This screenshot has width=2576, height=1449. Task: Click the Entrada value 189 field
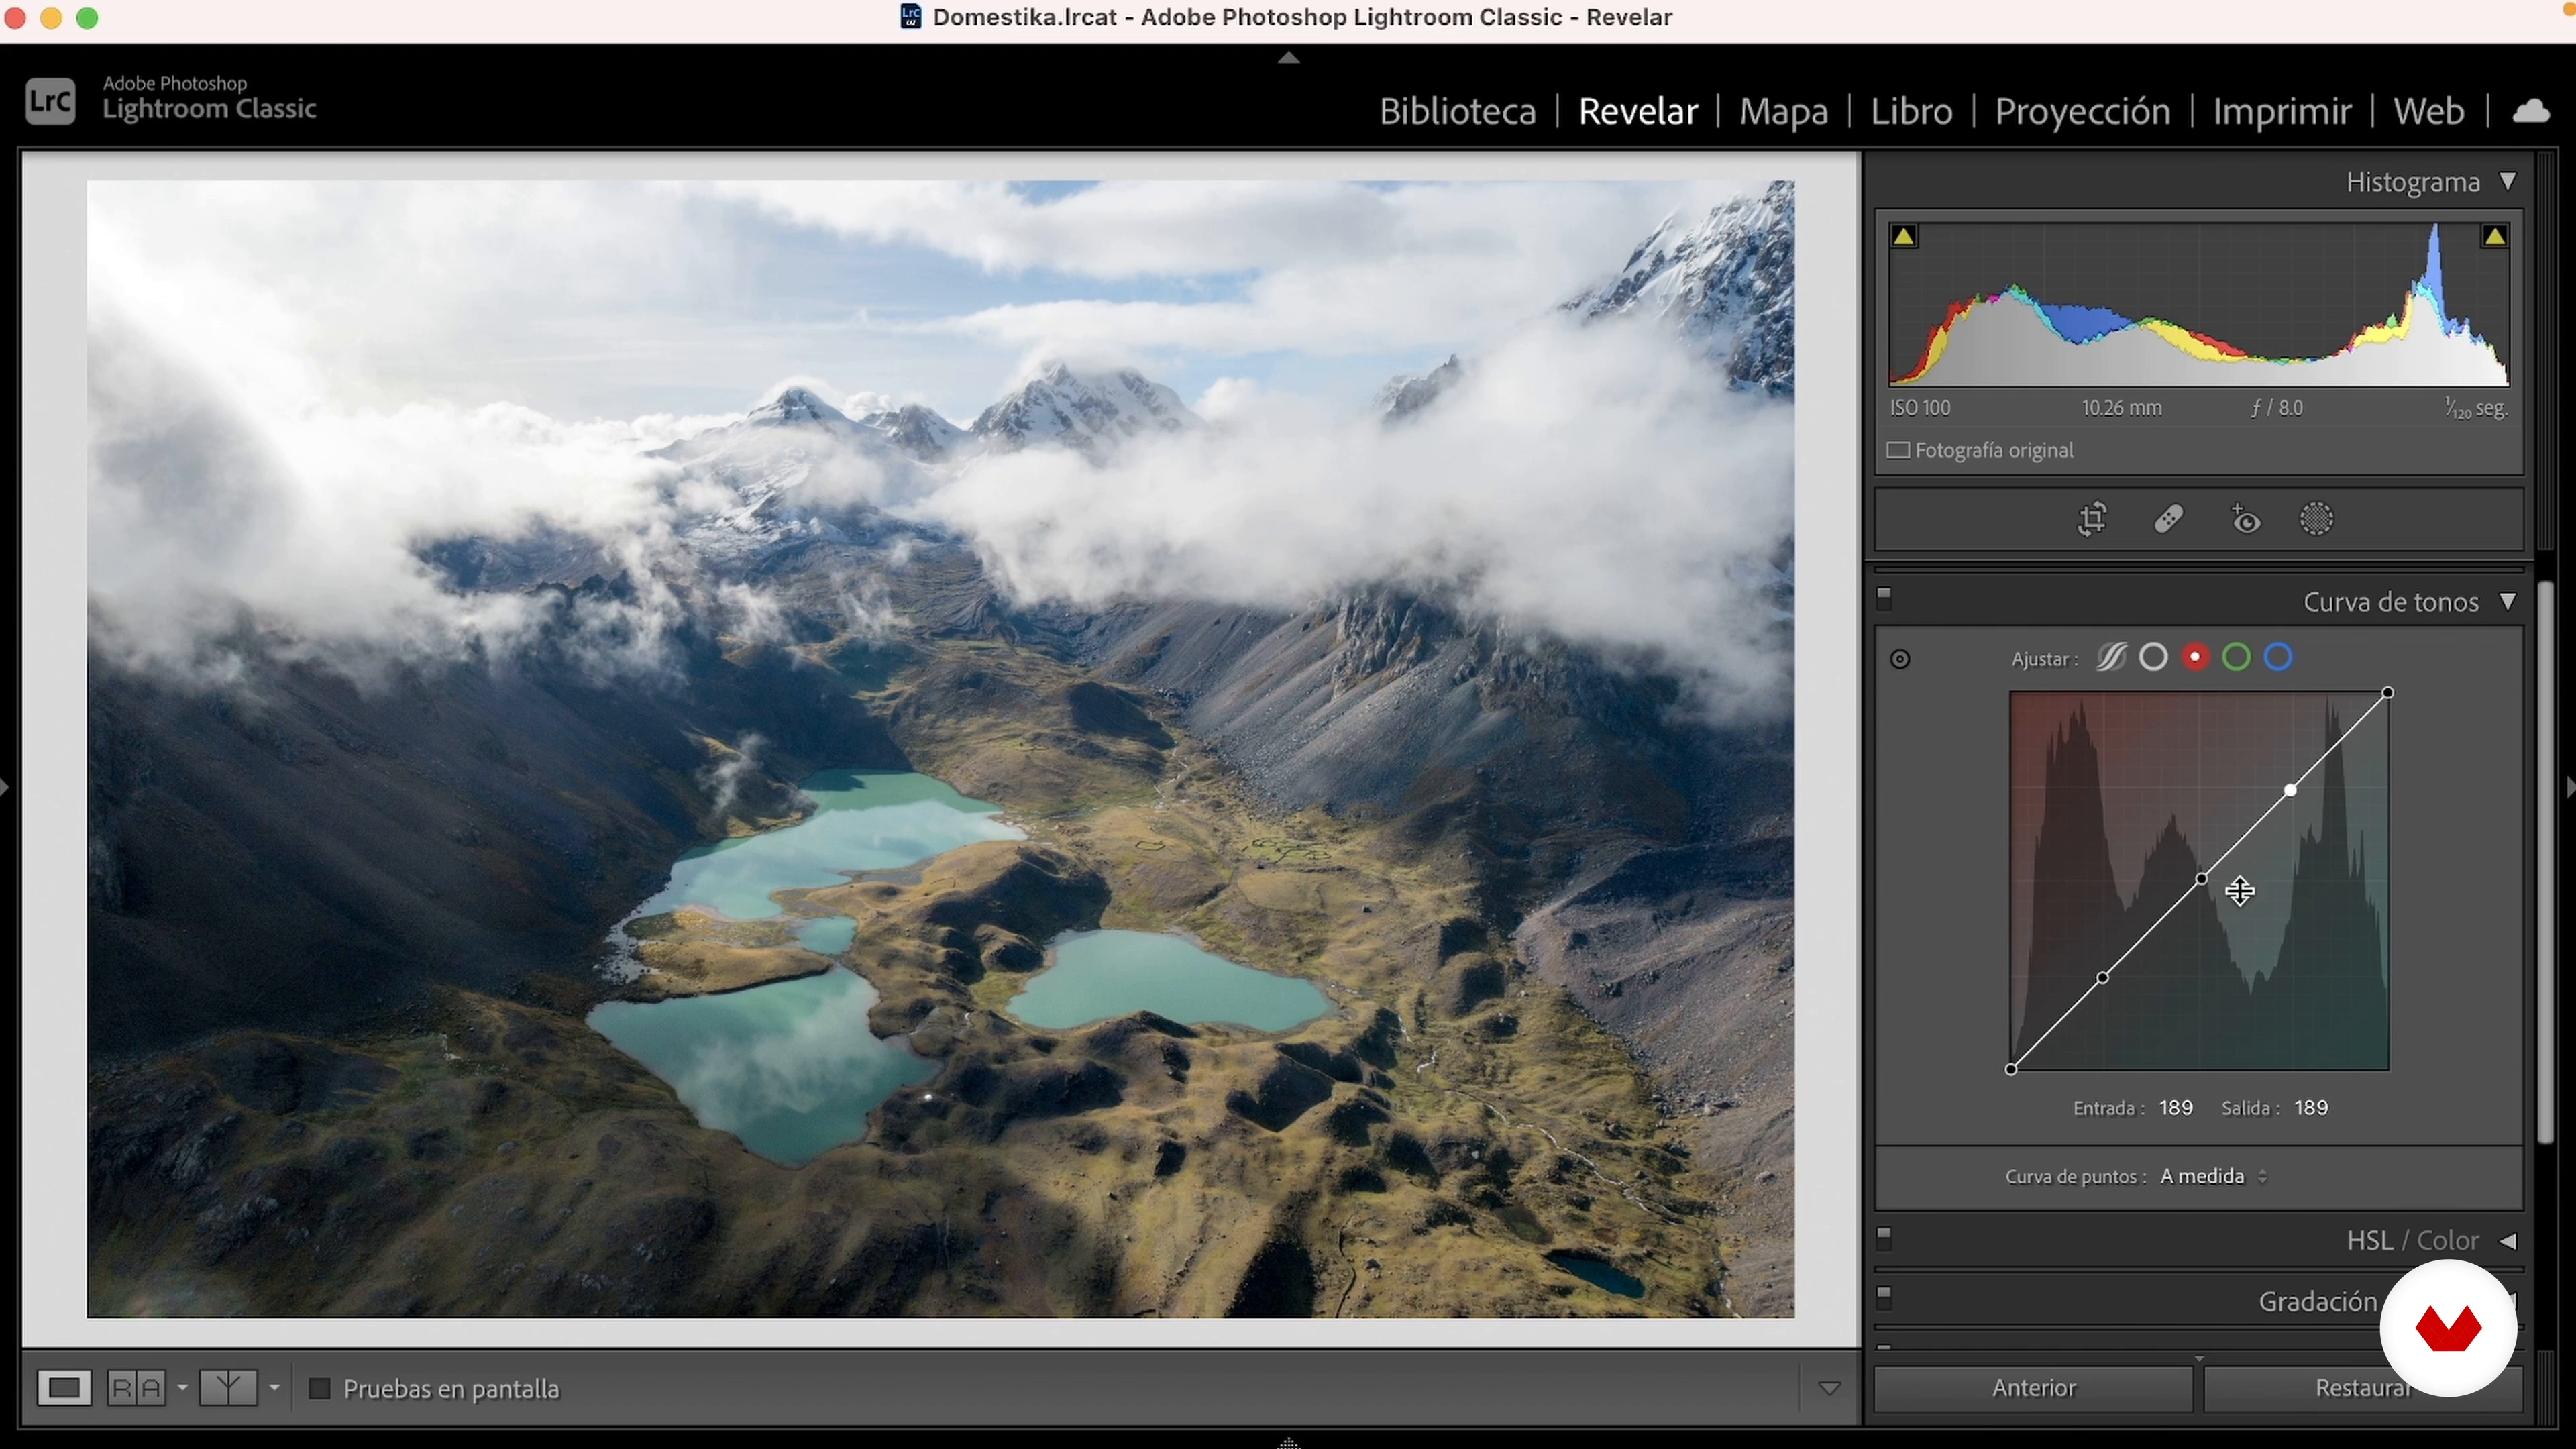2175,1108
